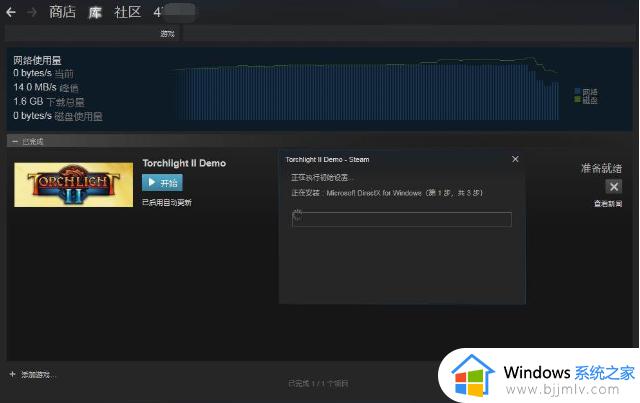Click the 磁盘 legend swatch

(578, 99)
